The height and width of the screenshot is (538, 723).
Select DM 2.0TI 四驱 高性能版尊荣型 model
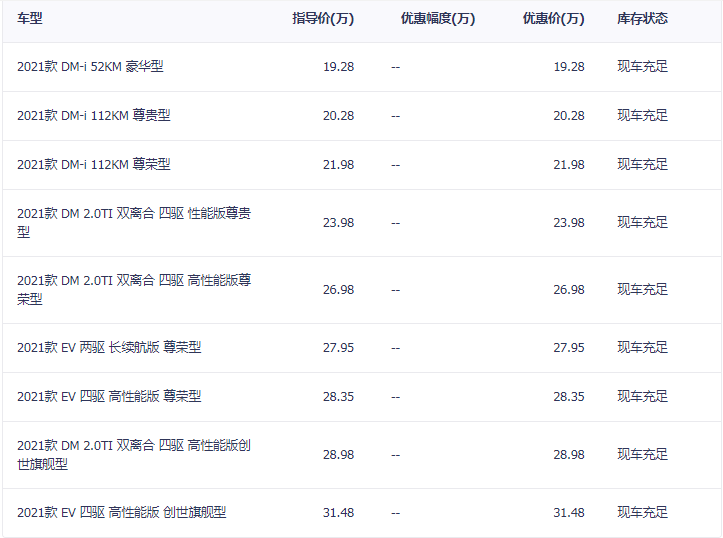(x=134, y=290)
